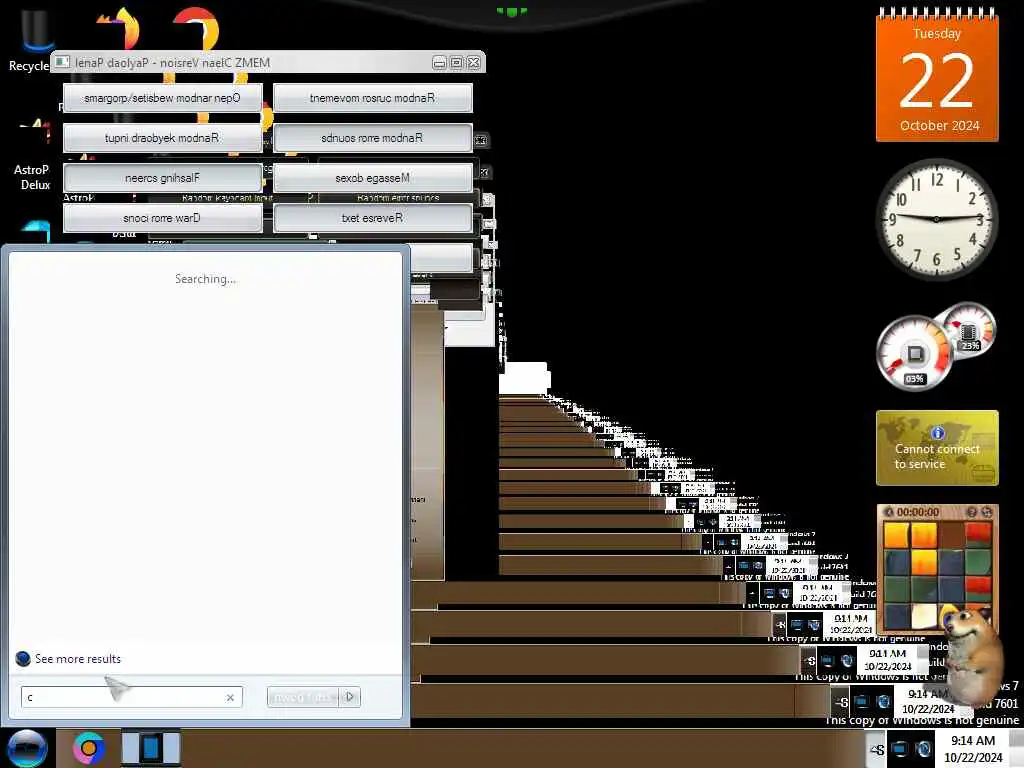Switch to the MEMZ panel taskbar button
The image size is (1024, 768).
[151, 748]
